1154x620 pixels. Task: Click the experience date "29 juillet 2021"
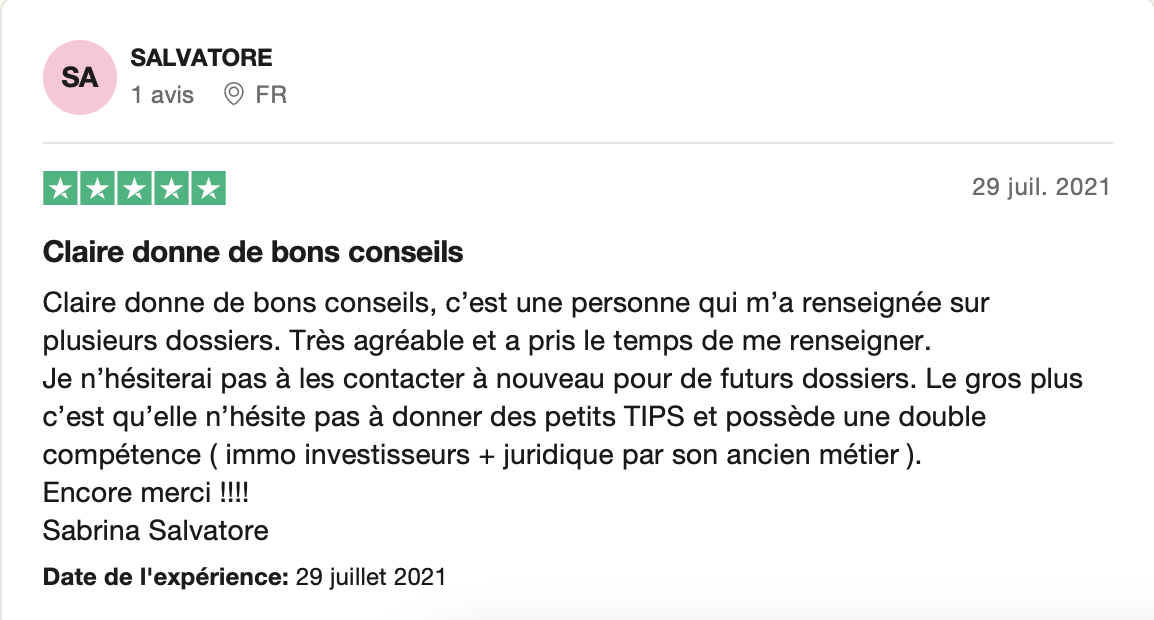pos(371,577)
